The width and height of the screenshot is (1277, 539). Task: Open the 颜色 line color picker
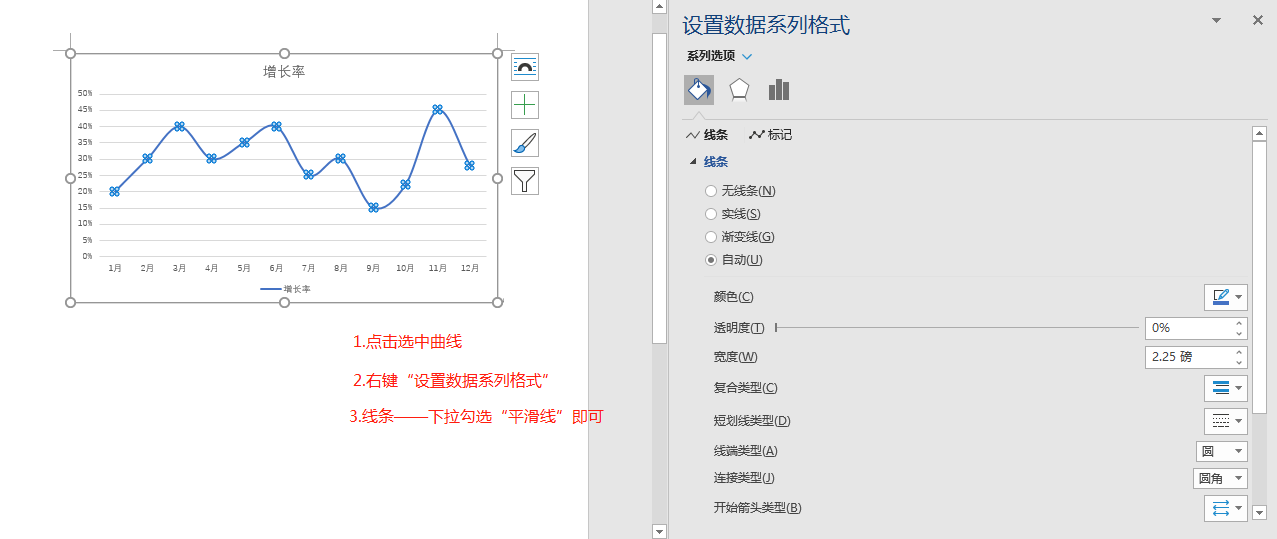coord(1226,297)
